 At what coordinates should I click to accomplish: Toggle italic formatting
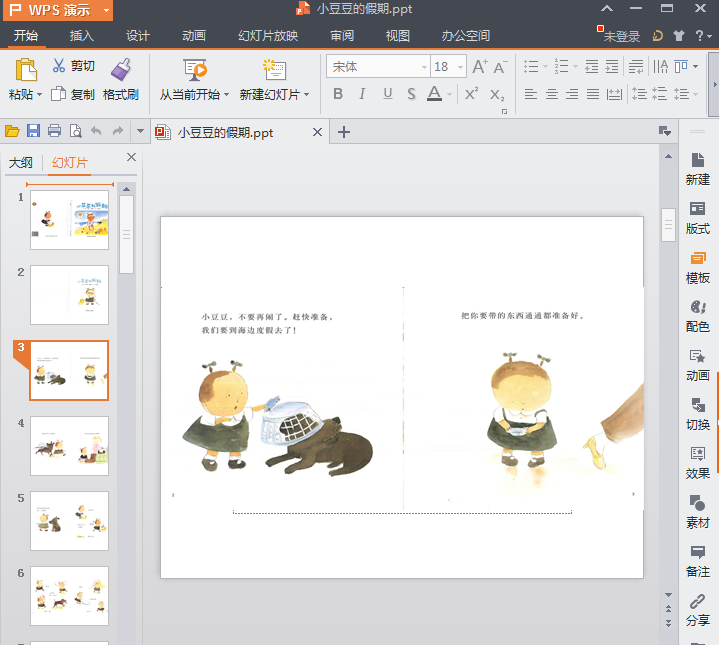(x=362, y=94)
